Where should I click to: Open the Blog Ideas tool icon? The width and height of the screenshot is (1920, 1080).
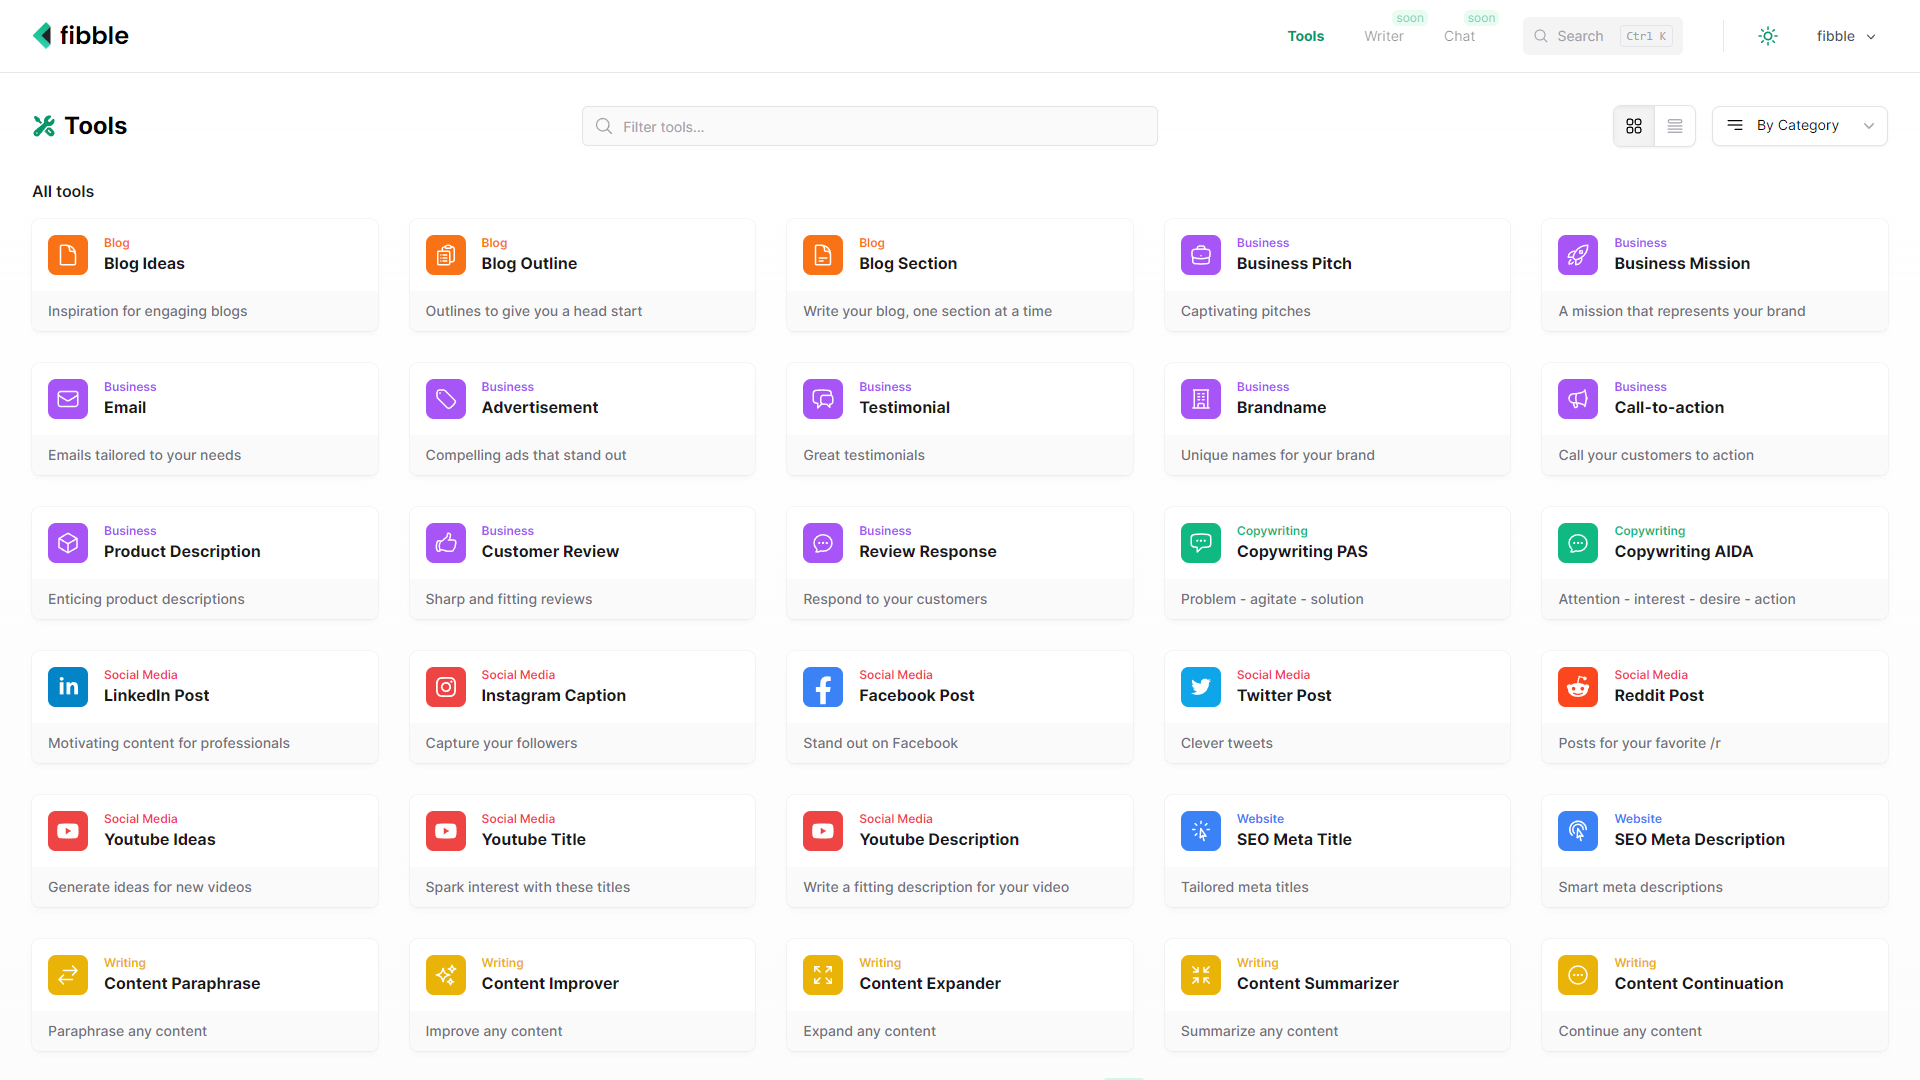(x=68, y=255)
